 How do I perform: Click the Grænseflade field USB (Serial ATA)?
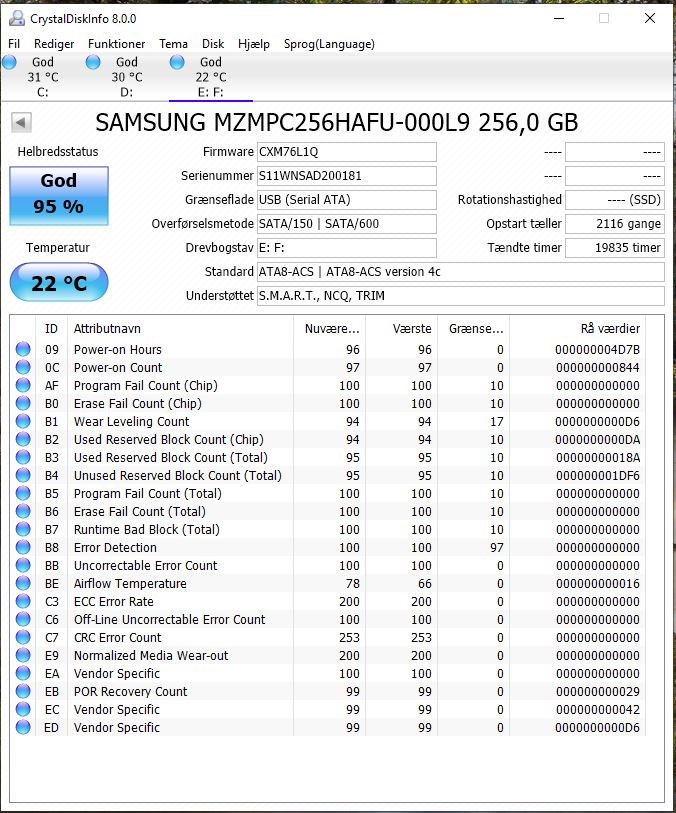[x=347, y=200]
